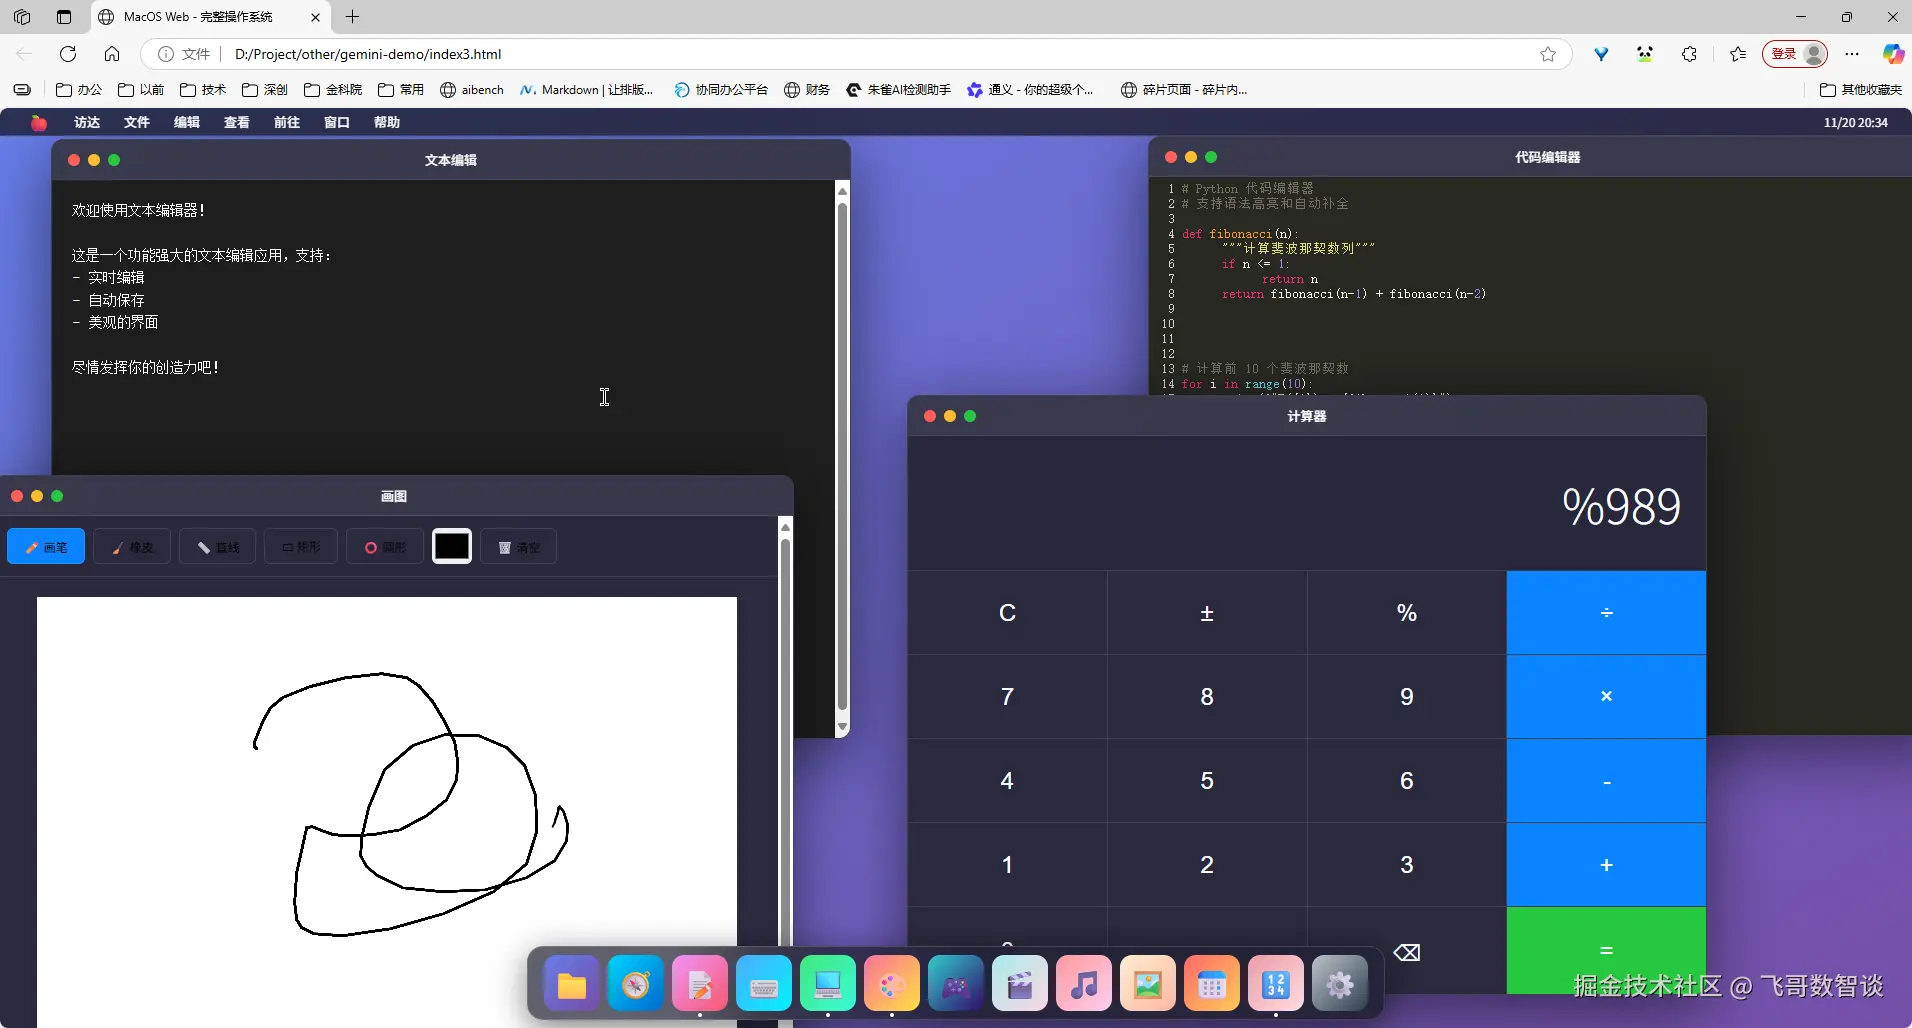Open the photos app icon in dock
This screenshot has width=1912, height=1028.
[x=1148, y=985]
